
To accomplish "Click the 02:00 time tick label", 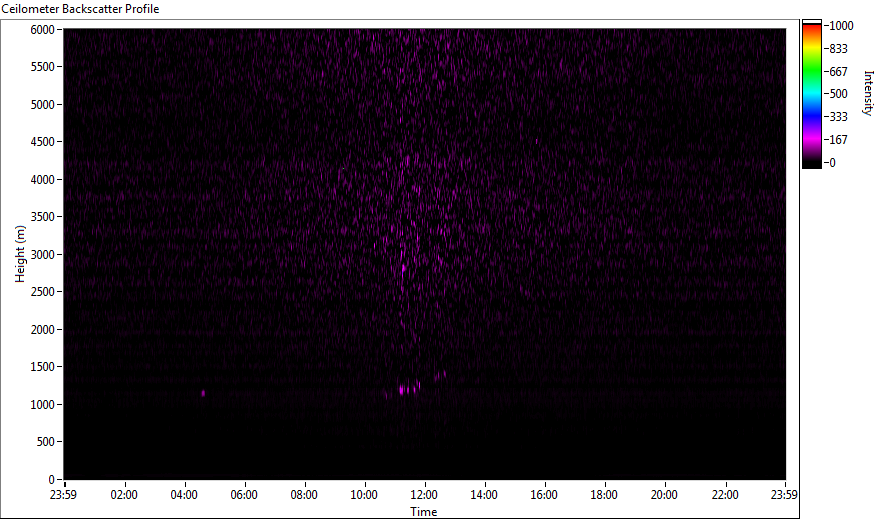I will (x=124, y=494).
